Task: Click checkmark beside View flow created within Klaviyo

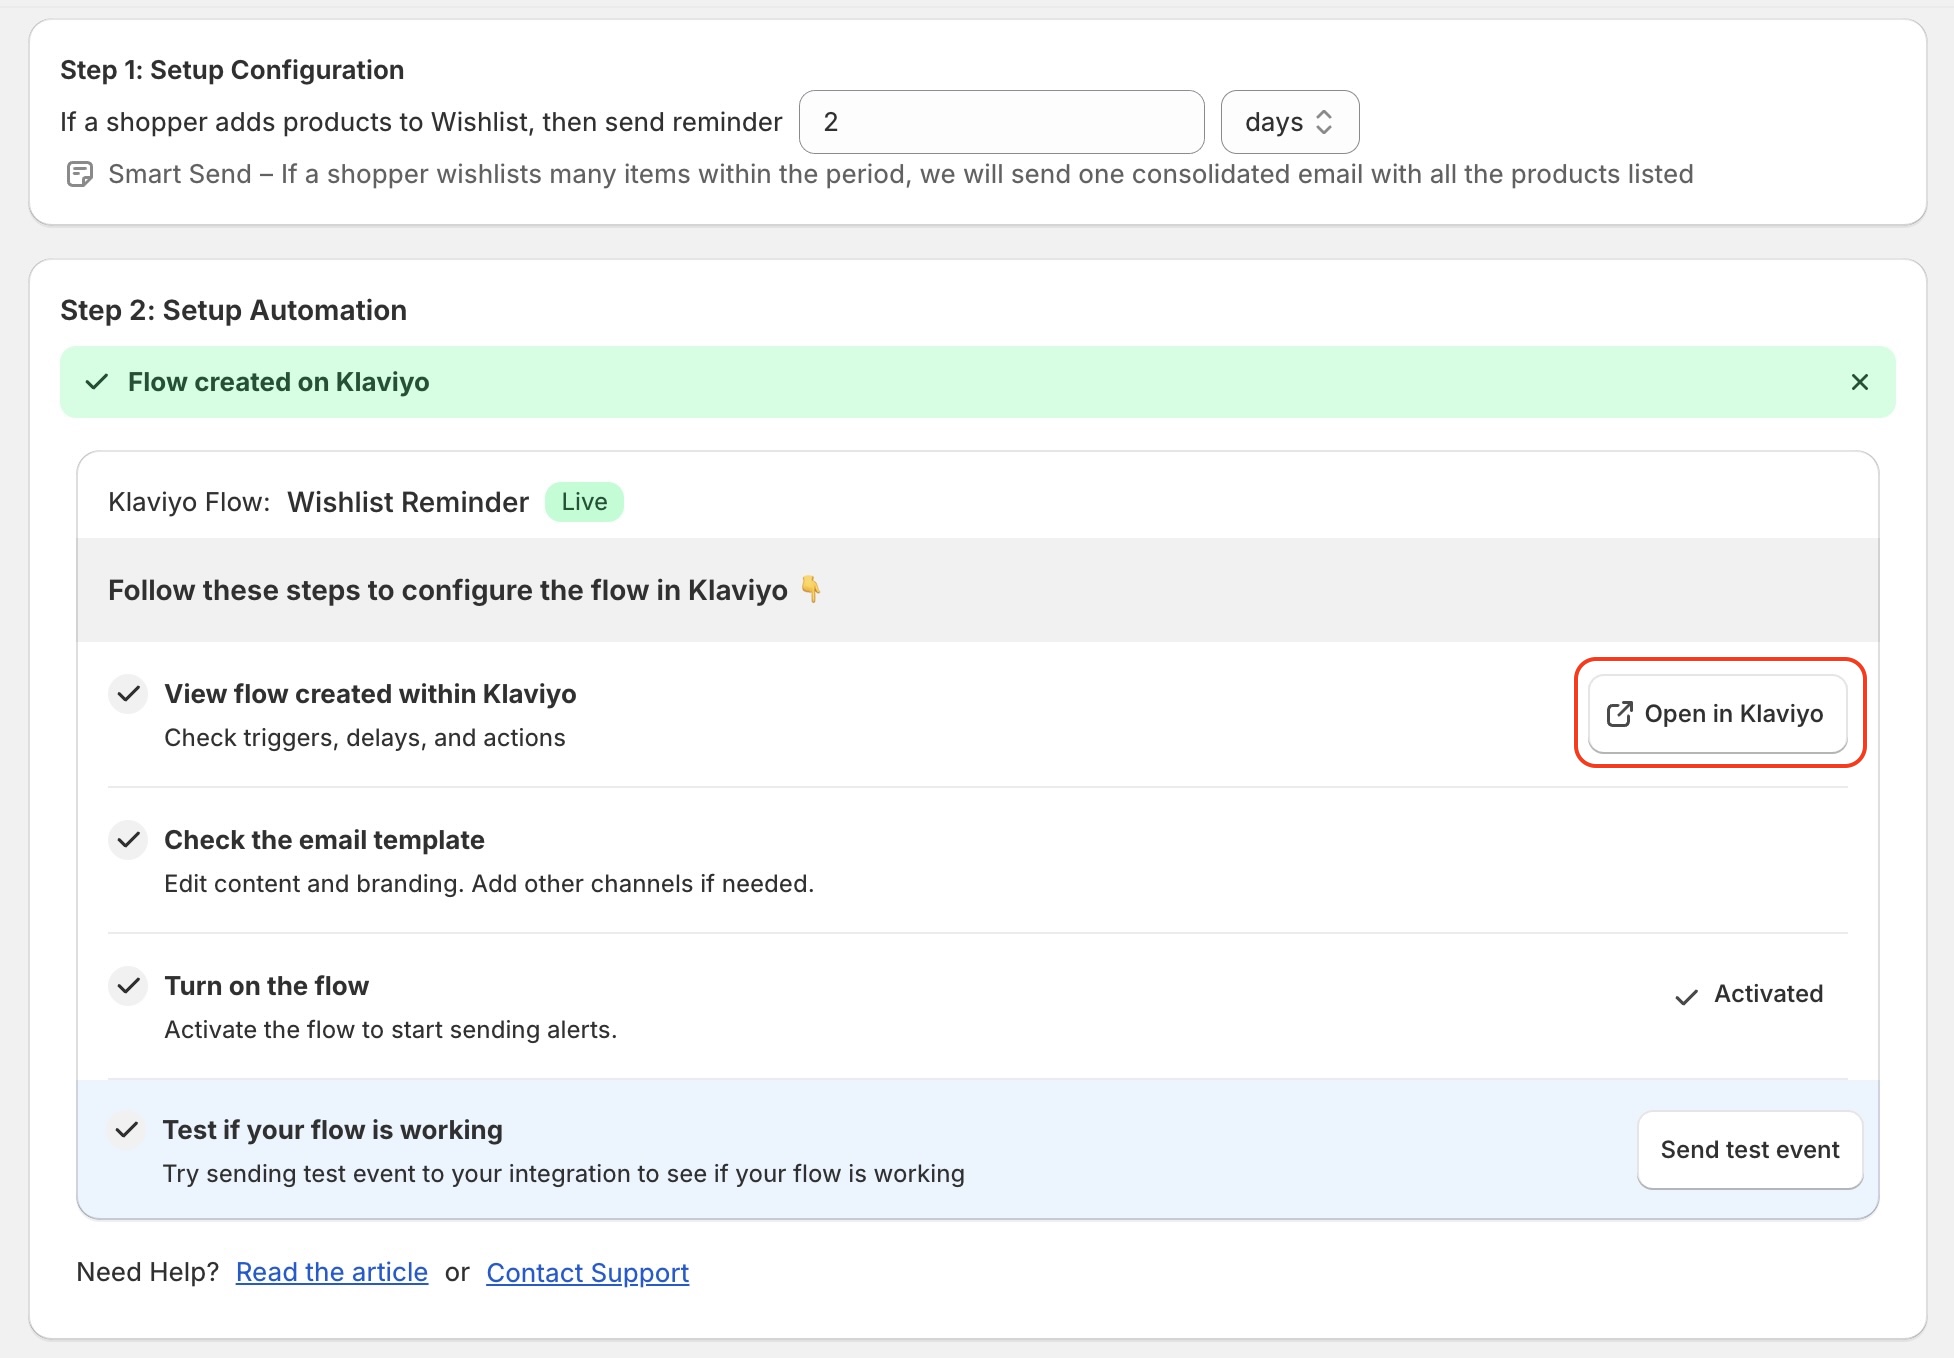Action: [x=128, y=694]
